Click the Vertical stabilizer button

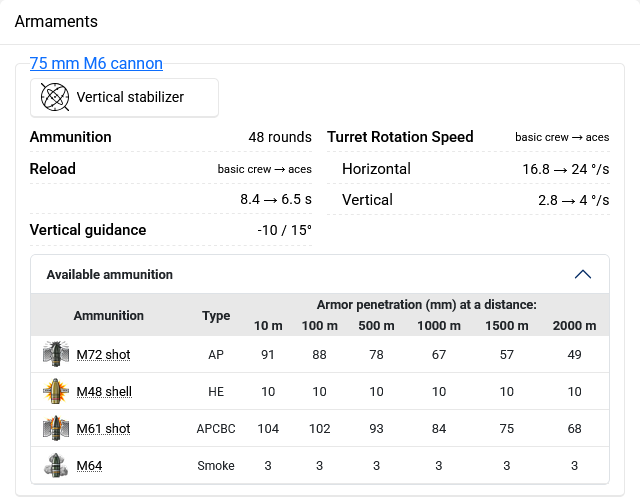tap(124, 97)
